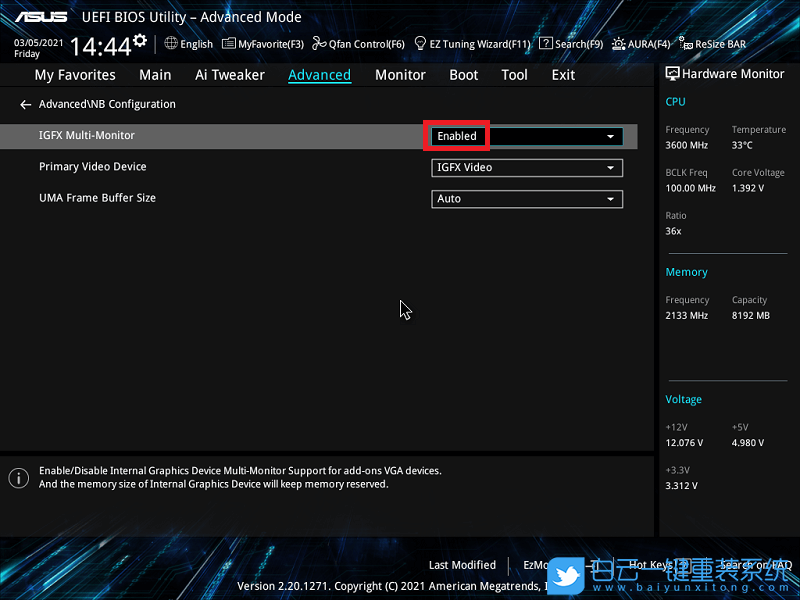Click the info icon beside the help description

[x=18, y=477]
